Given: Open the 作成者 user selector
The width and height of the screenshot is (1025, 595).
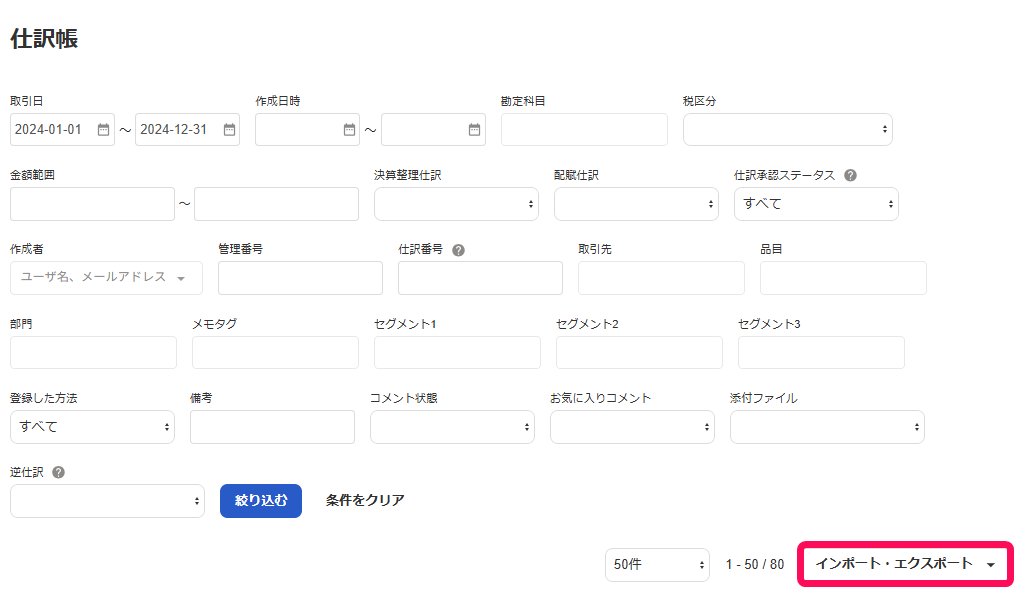Looking at the screenshot, I should pyautogui.click(x=106, y=278).
